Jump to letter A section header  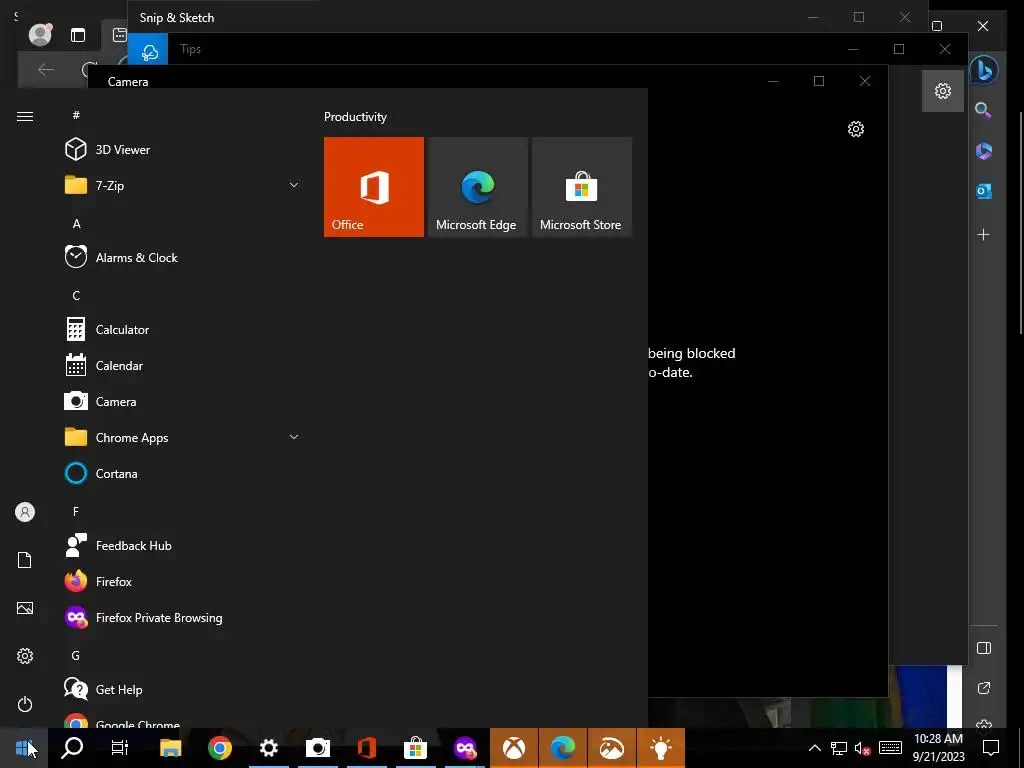[76, 224]
